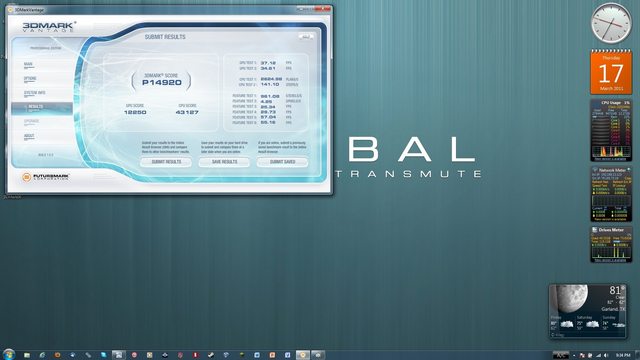The height and width of the screenshot is (360, 640).
Task: Open Windows Explorer folder icon on taskbar
Action: click(x=27, y=355)
